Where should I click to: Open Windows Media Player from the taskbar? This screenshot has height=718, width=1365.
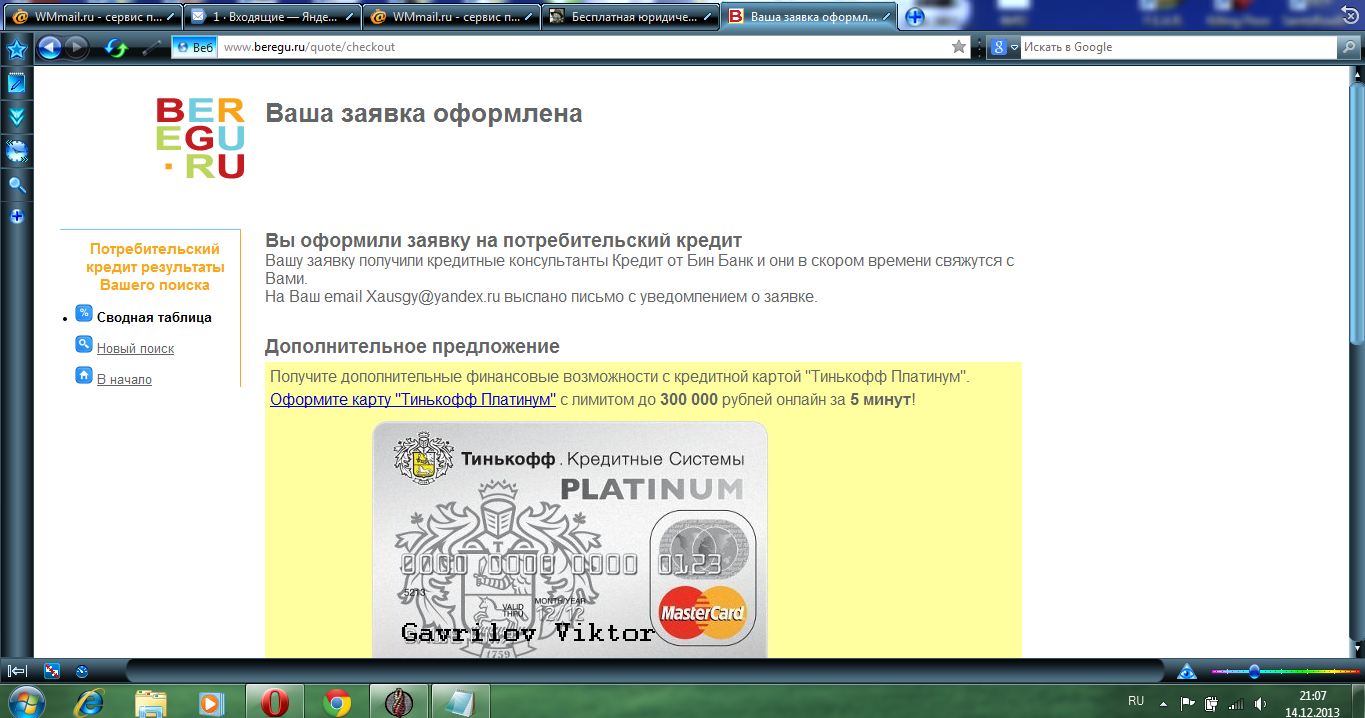point(212,702)
